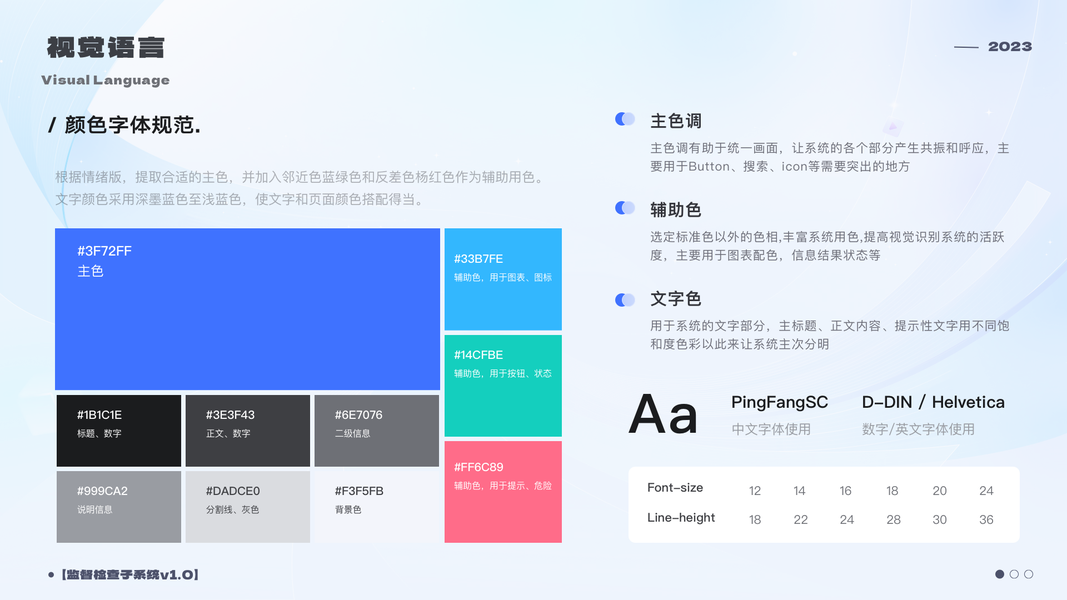
Task: Click the 主色调 heading text
Action: (x=676, y=121)
